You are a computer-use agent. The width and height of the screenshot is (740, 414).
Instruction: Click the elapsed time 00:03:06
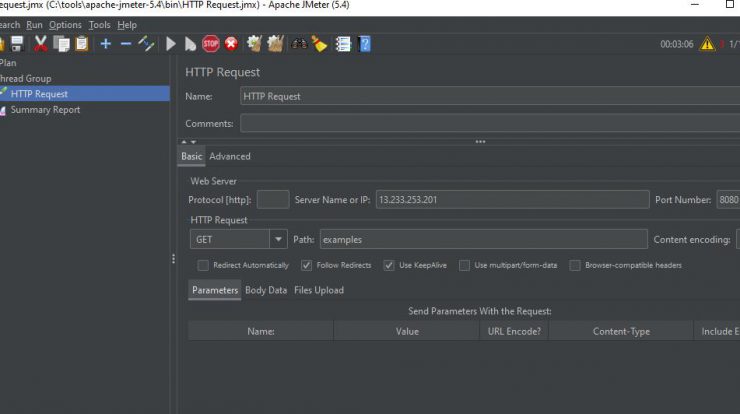point(676,44)
